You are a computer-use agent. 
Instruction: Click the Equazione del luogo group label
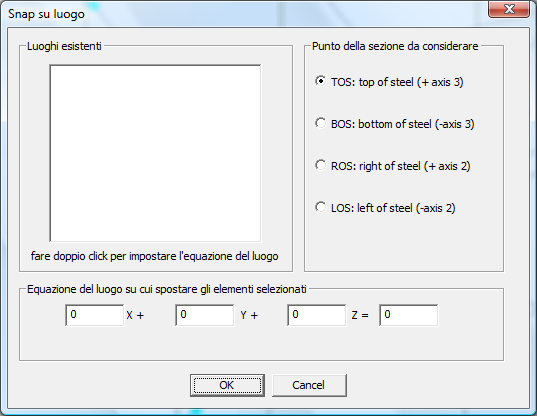pyautogui.click(x=167, y=289)
